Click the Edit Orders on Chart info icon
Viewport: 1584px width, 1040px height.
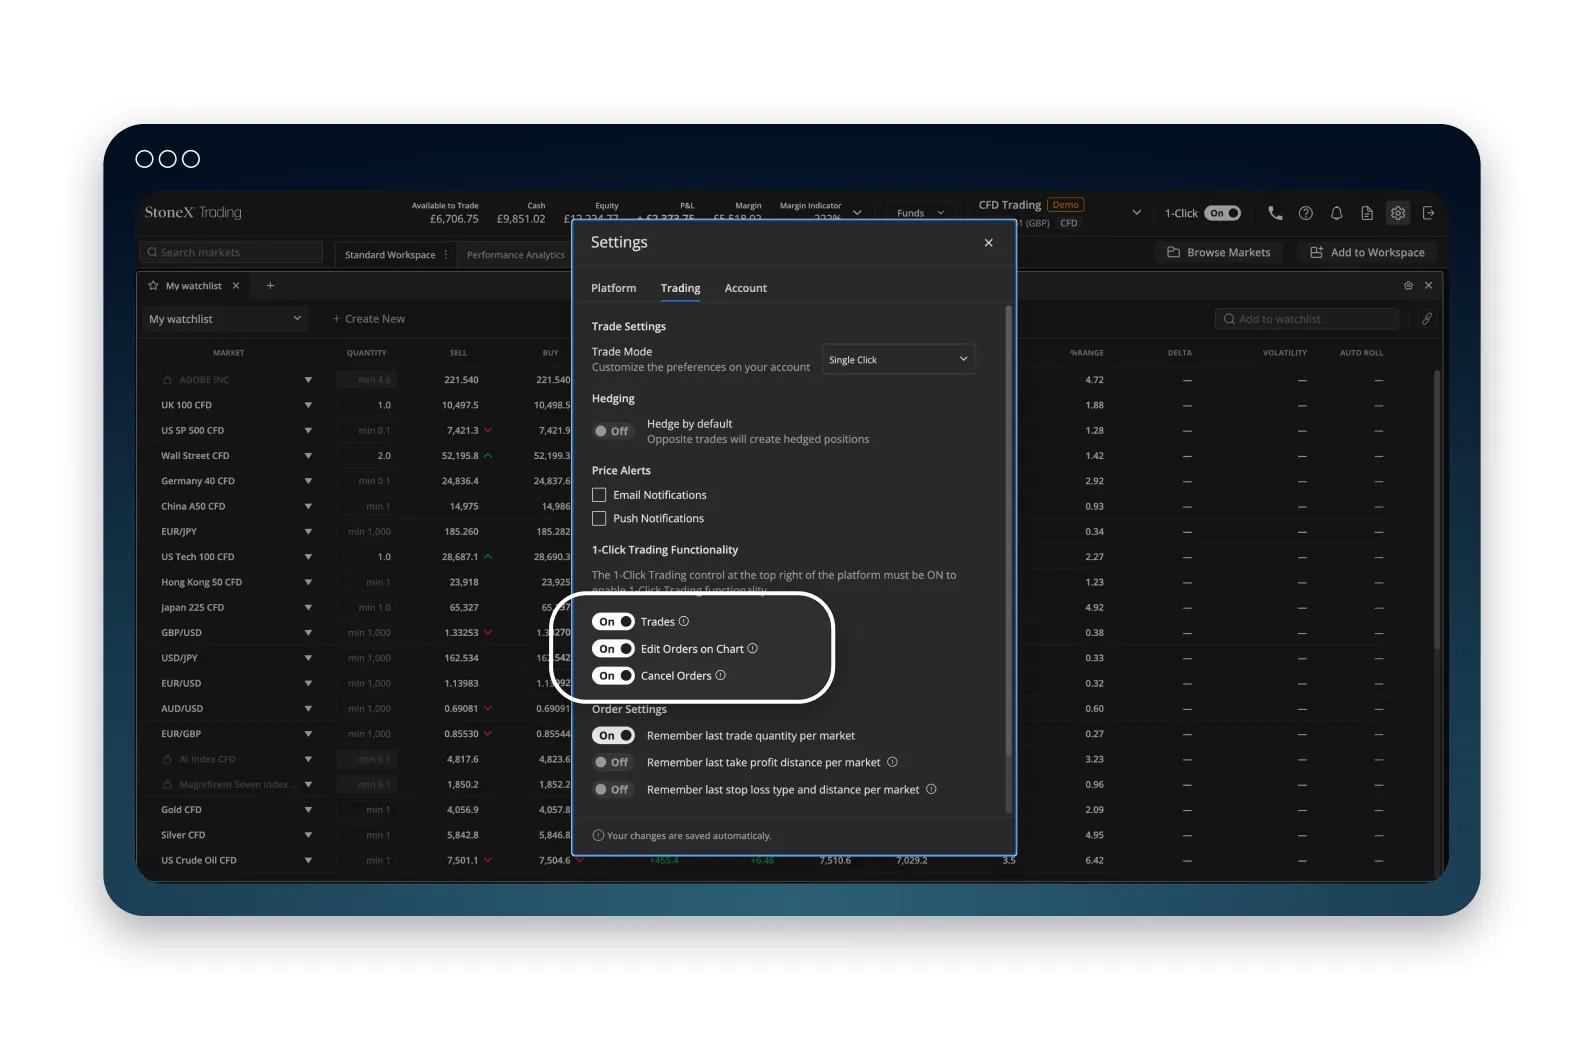pos(753,649)
